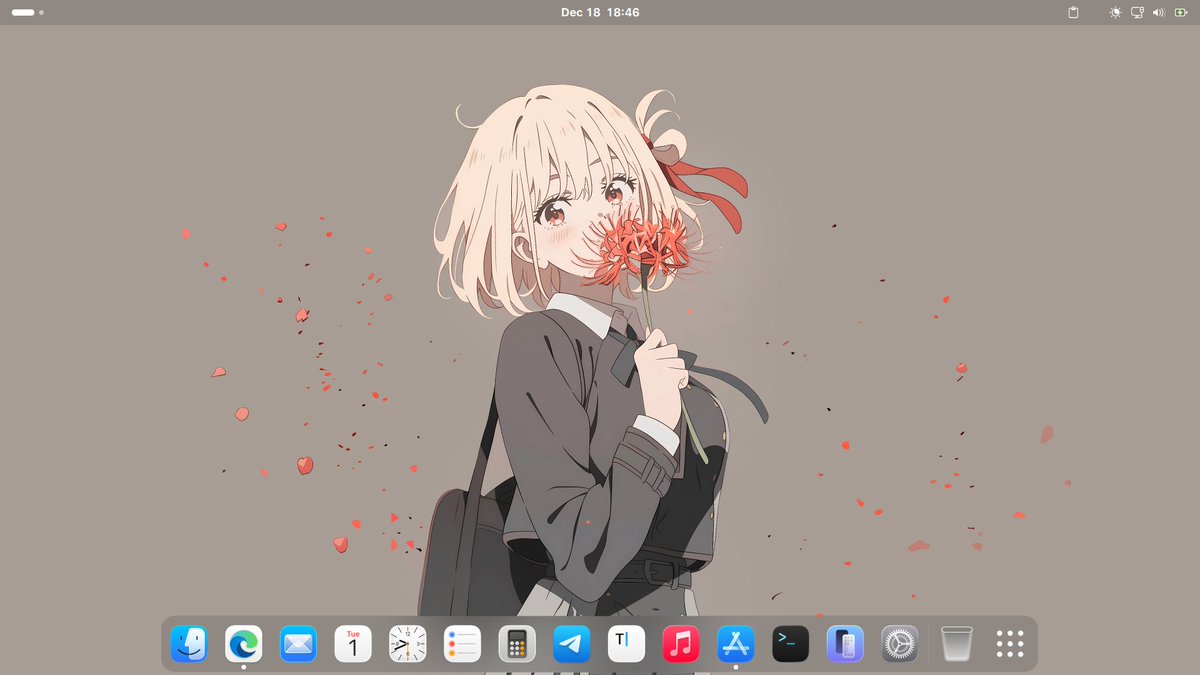This screenshot has width=1200, height=675.
Task: Open the App Store icon in dock
Action: pyautogui.click(x=736, y=644)
